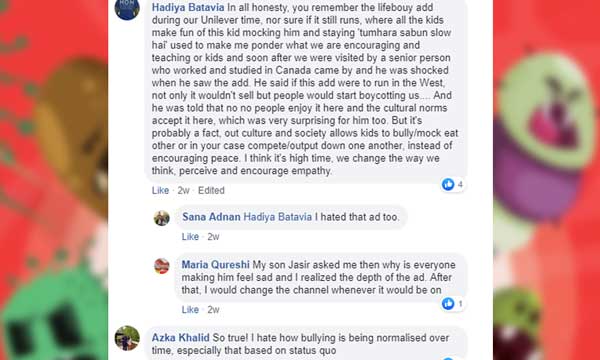Viewport: 600px width, 360px height.
Task: Open Maria Qureshi's name link
Action: (215, 265)
